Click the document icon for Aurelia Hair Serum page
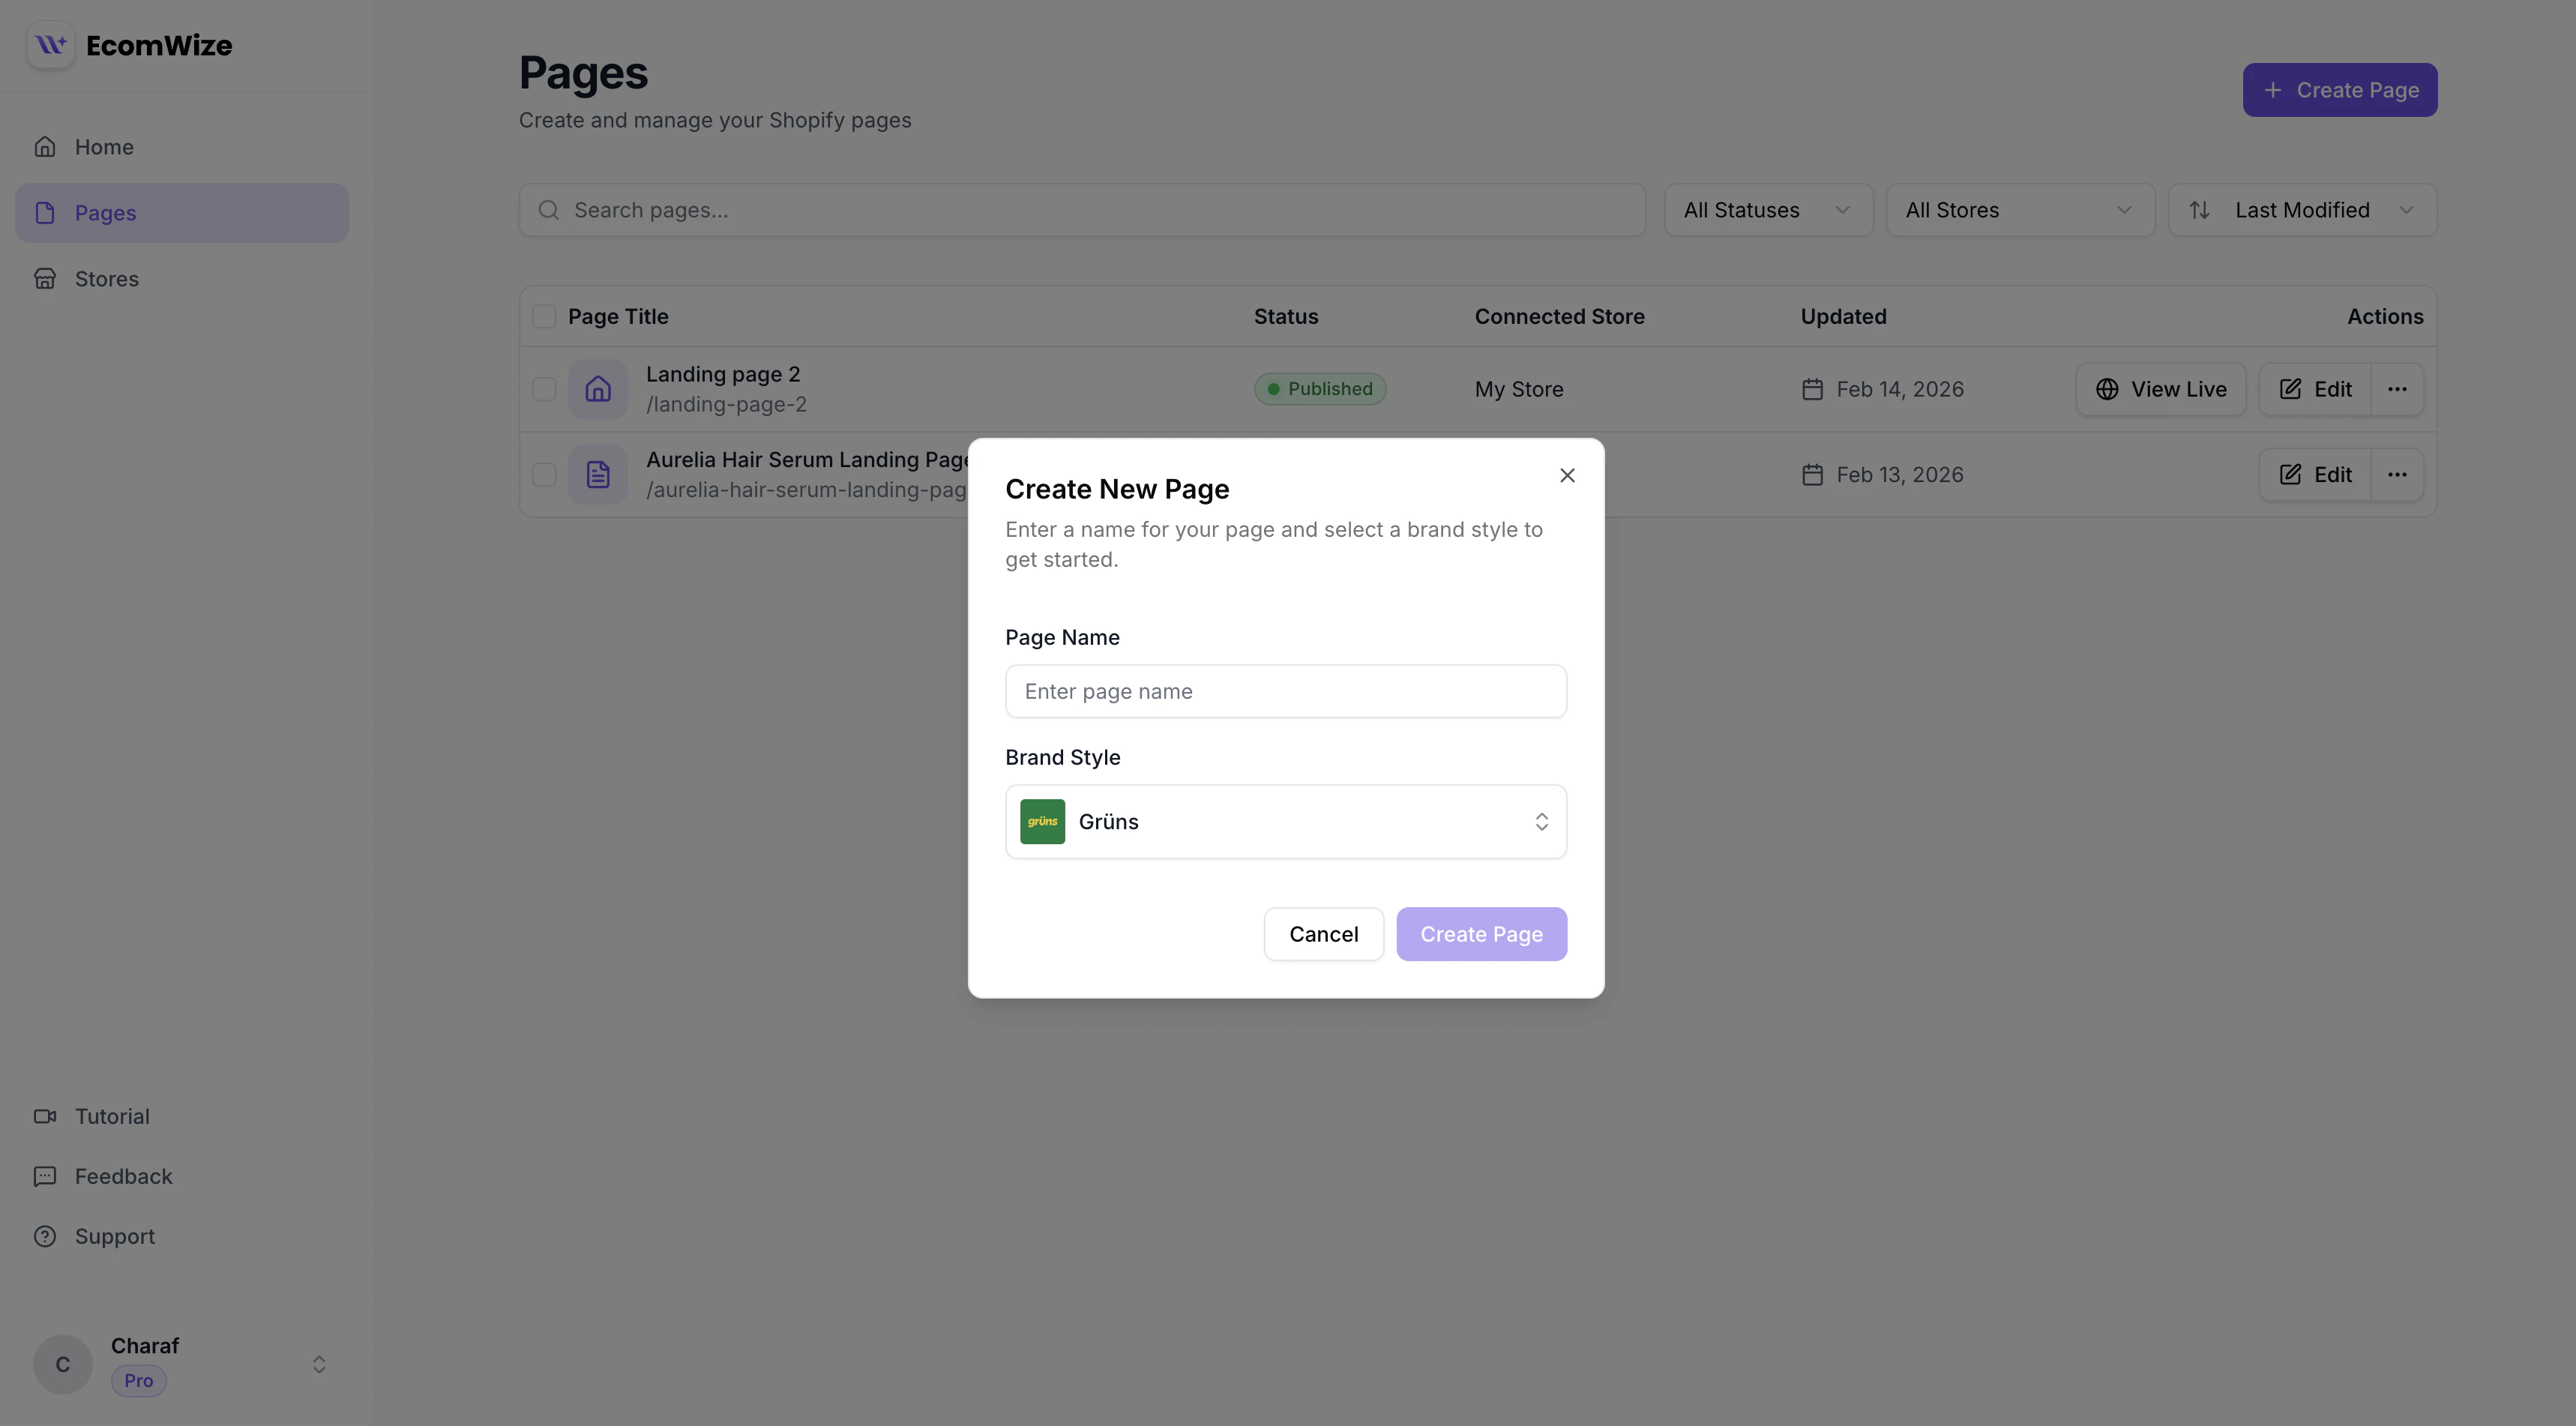 click(598, 475)
